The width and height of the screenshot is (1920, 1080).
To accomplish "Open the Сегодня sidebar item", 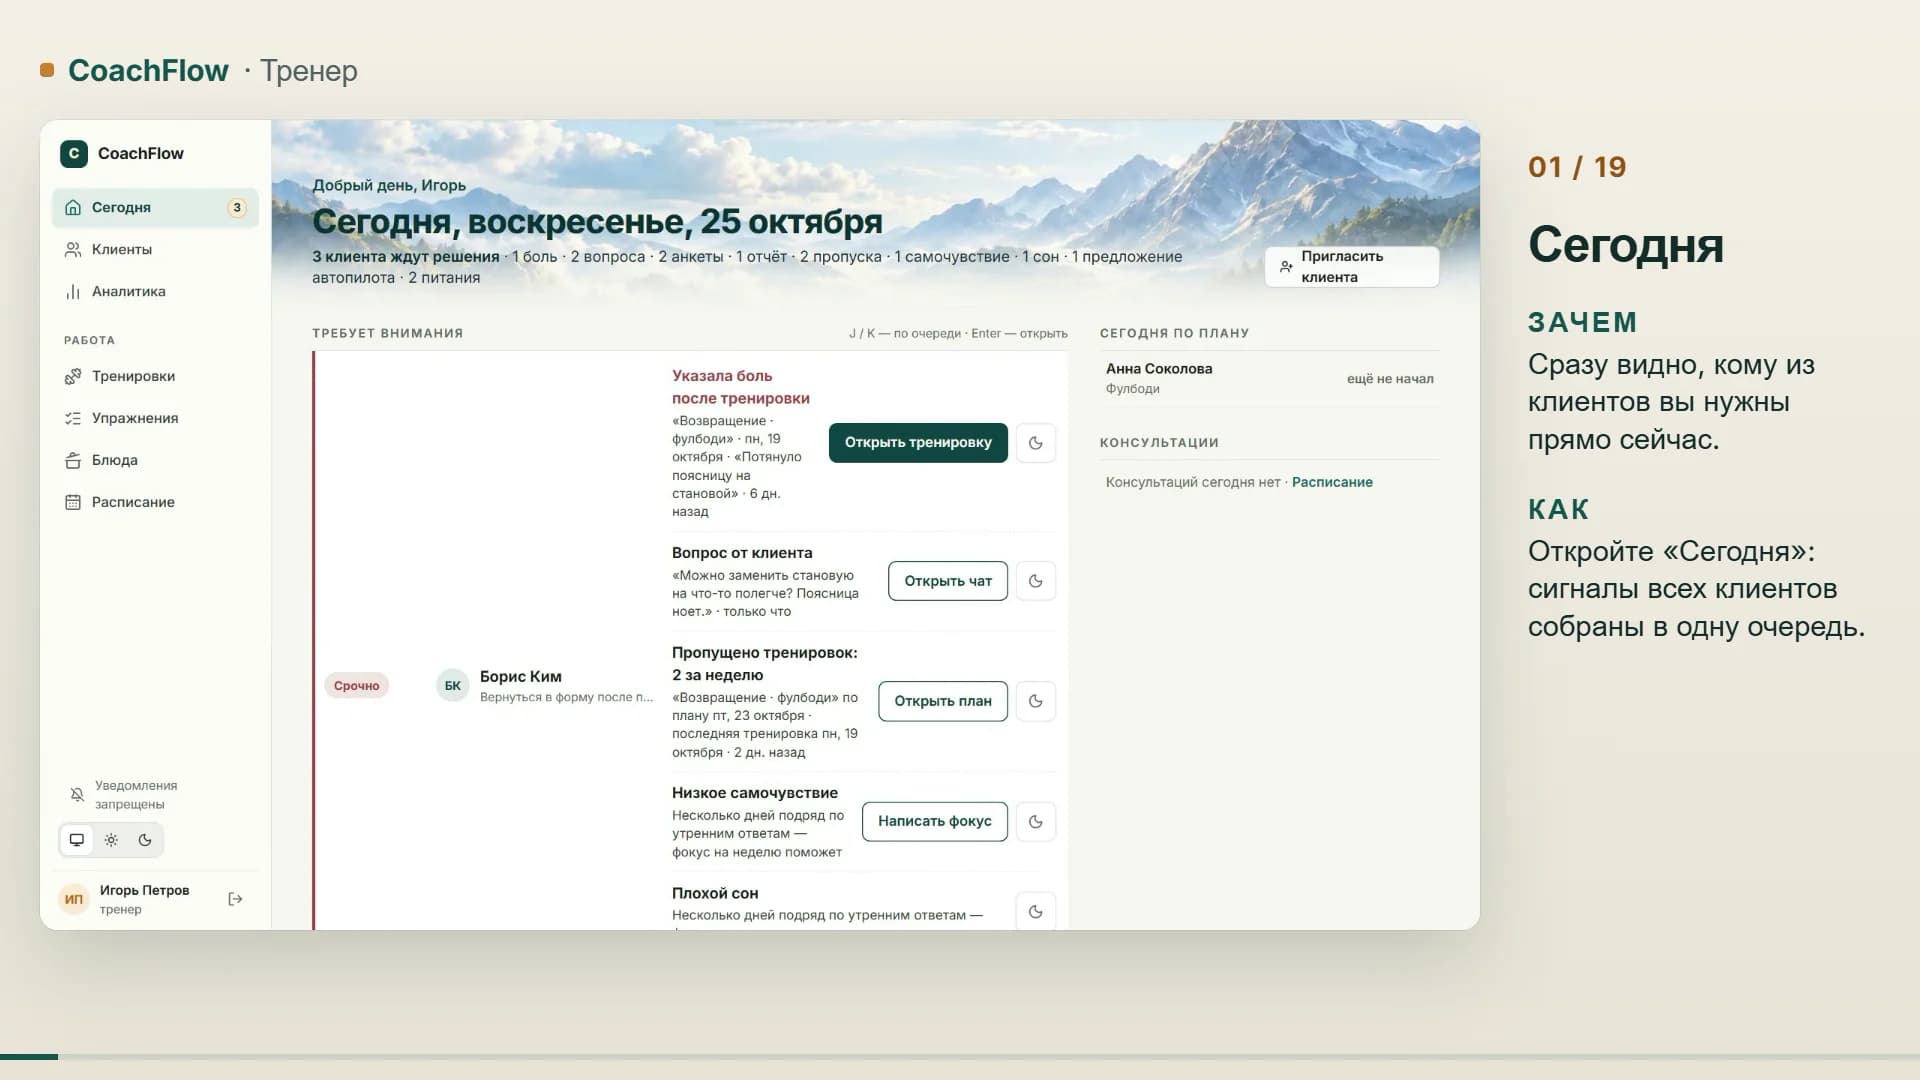I will [x=155, y=207].
